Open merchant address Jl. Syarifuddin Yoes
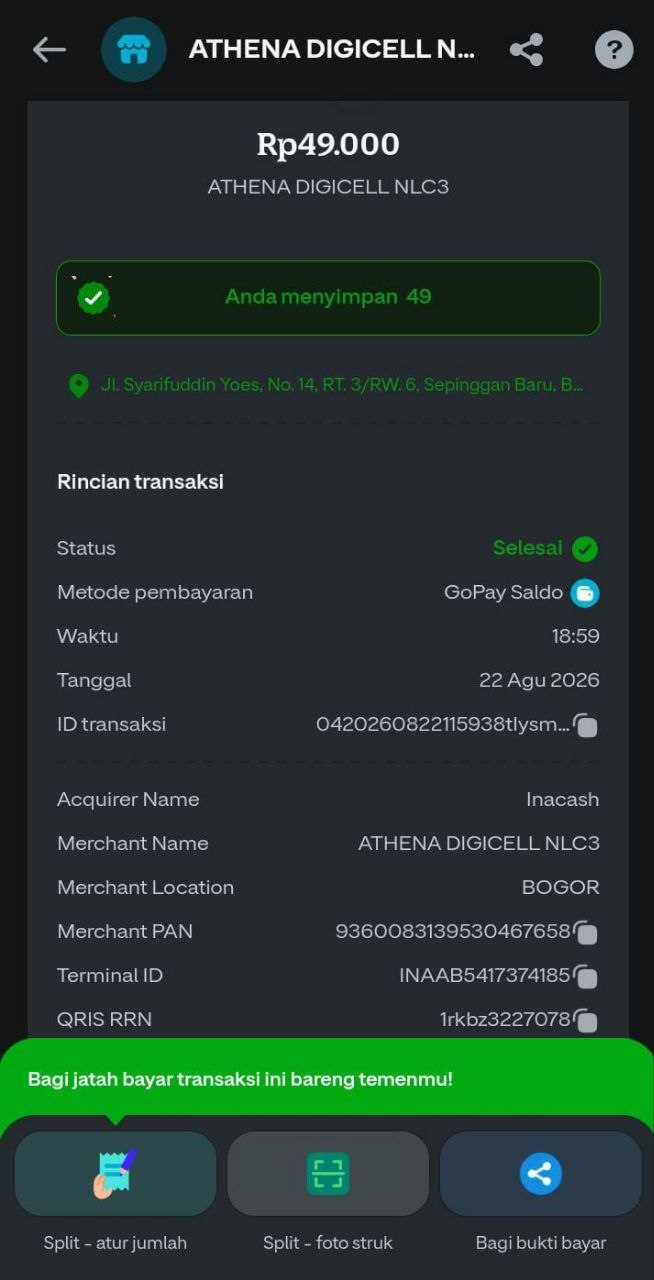The height and width of the screenshot is (1280, 654). point(342,385)
